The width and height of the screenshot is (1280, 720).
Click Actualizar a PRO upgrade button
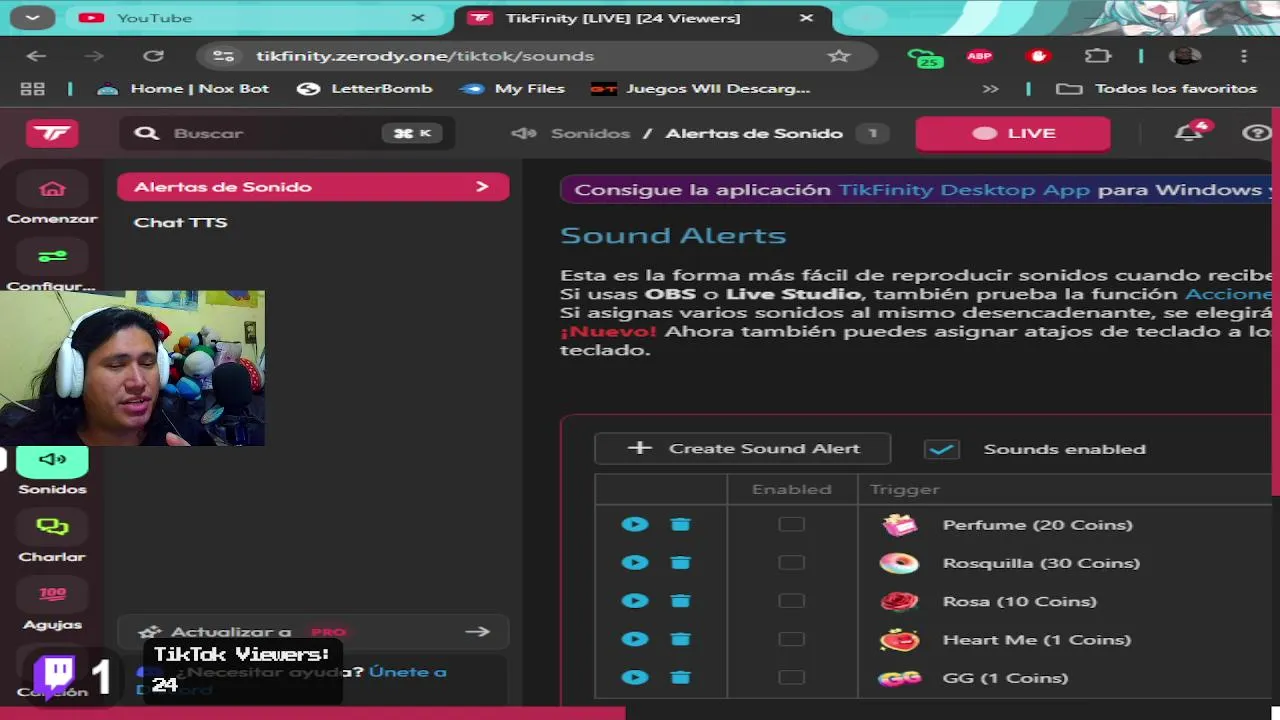[x=313, y=632]
